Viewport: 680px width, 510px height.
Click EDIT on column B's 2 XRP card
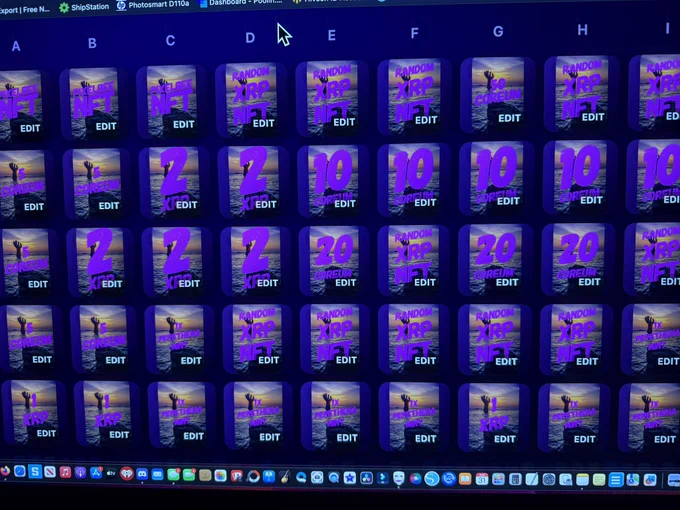point(112,284)
